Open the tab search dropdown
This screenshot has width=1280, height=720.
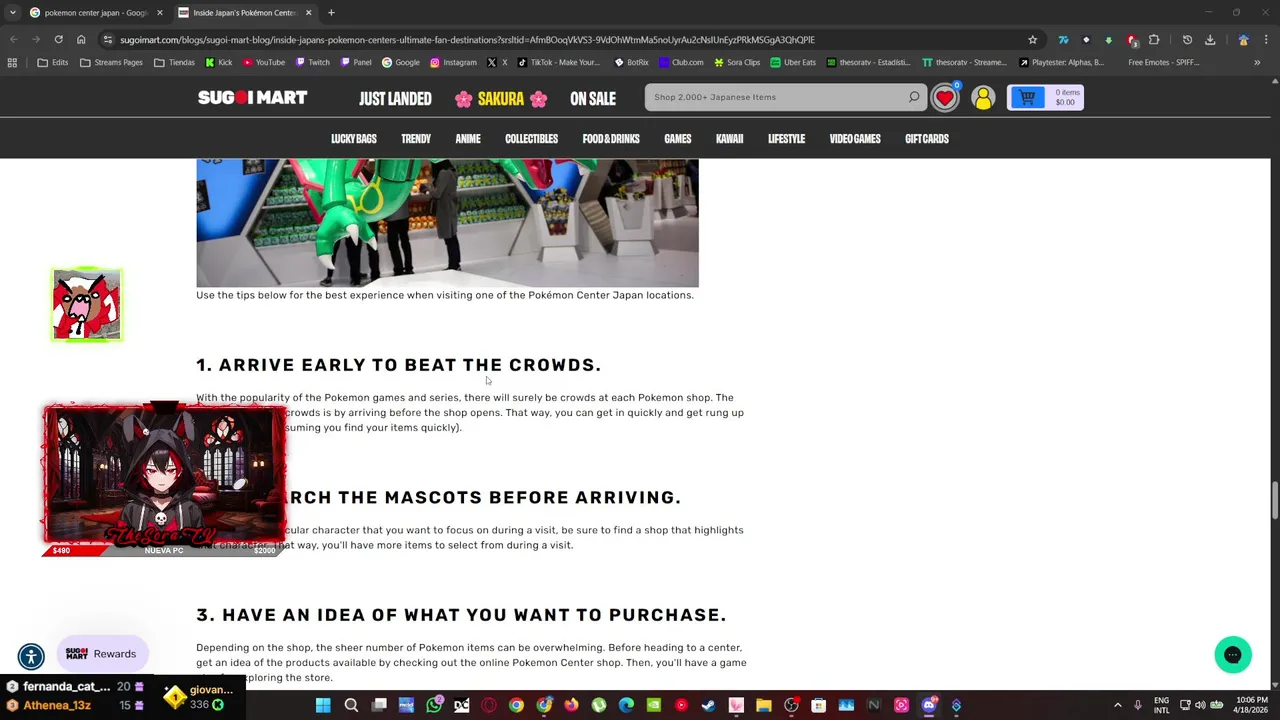[x=12, y=13]
